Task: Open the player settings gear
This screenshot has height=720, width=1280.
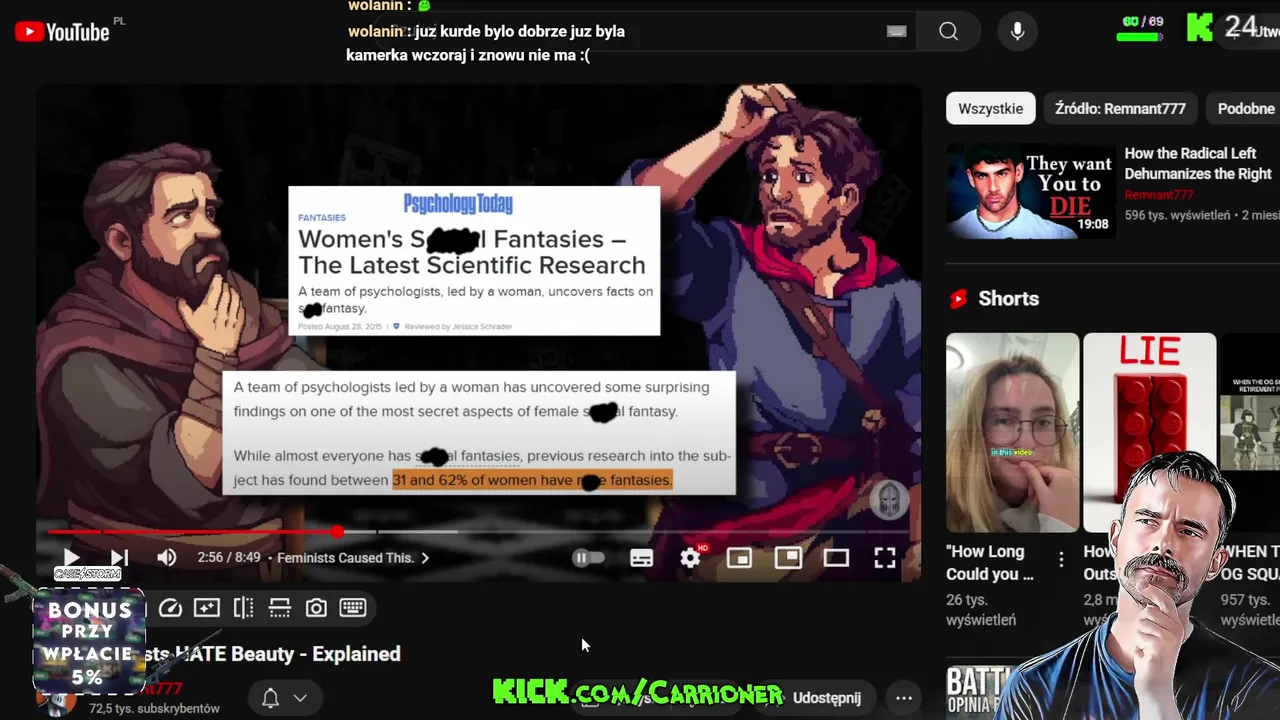Action: tap(690, 558)
